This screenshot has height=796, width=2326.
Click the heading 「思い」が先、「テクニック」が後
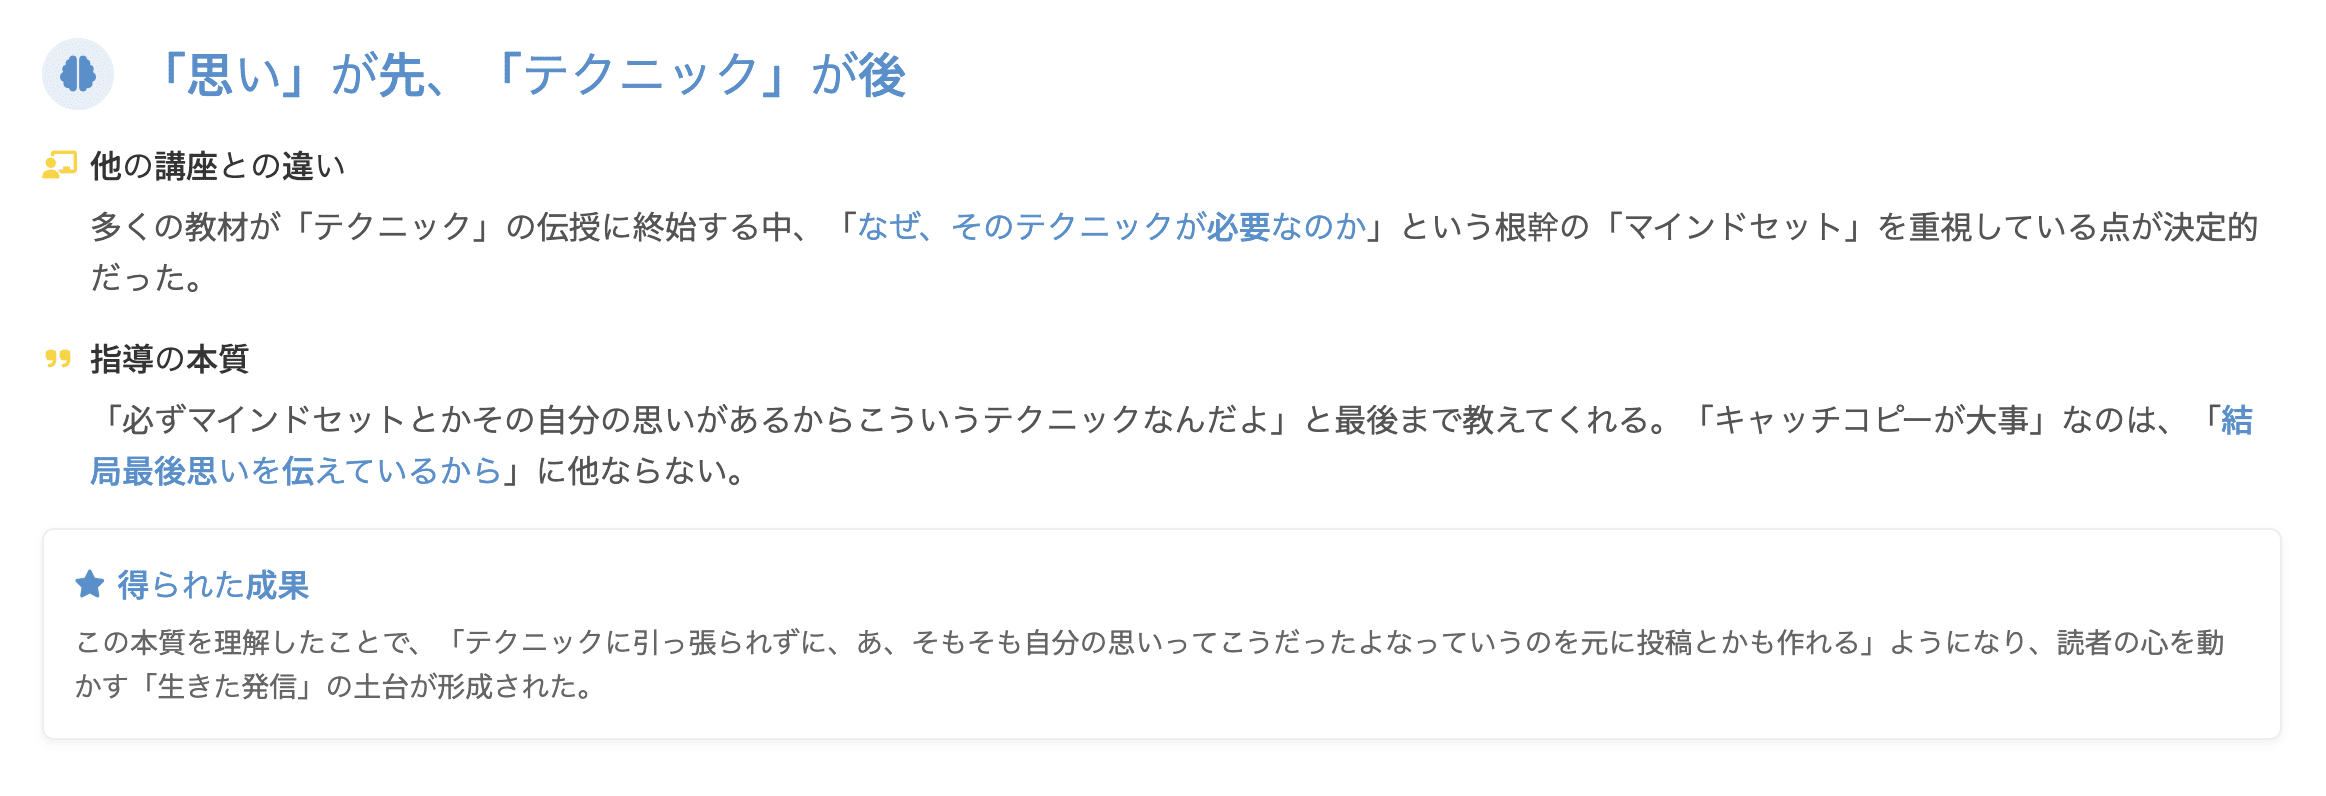[x=528, y=74]
